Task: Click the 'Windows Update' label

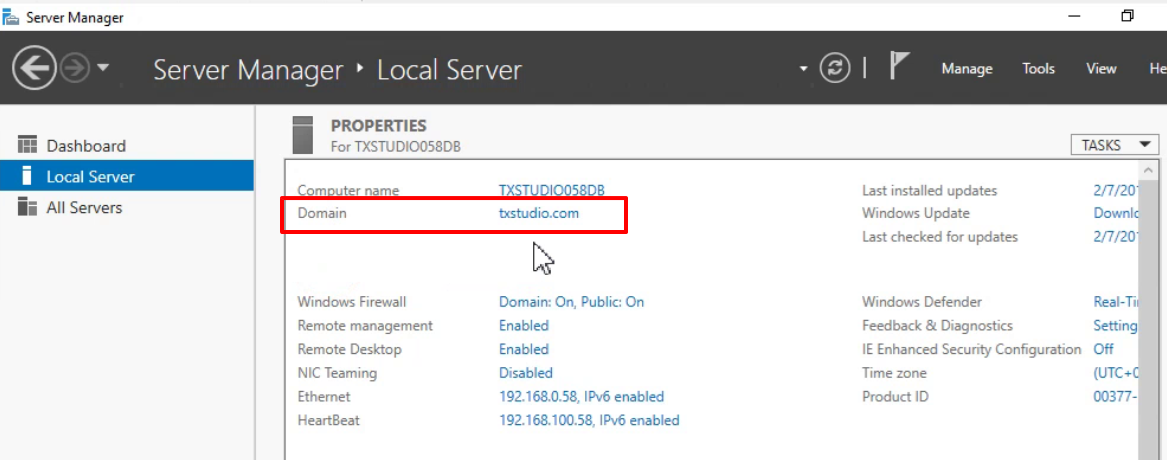Action: coord(915,213)
